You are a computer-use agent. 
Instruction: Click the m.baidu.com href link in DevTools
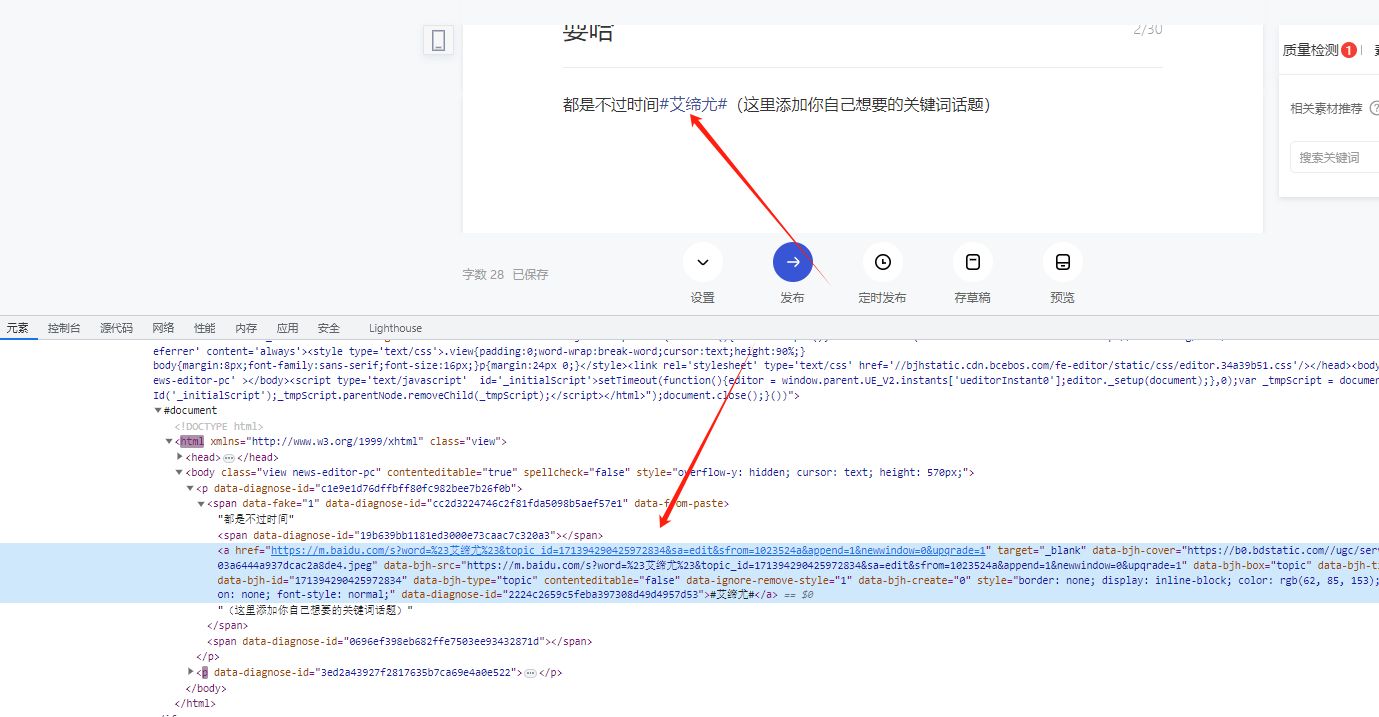point(630,550)
